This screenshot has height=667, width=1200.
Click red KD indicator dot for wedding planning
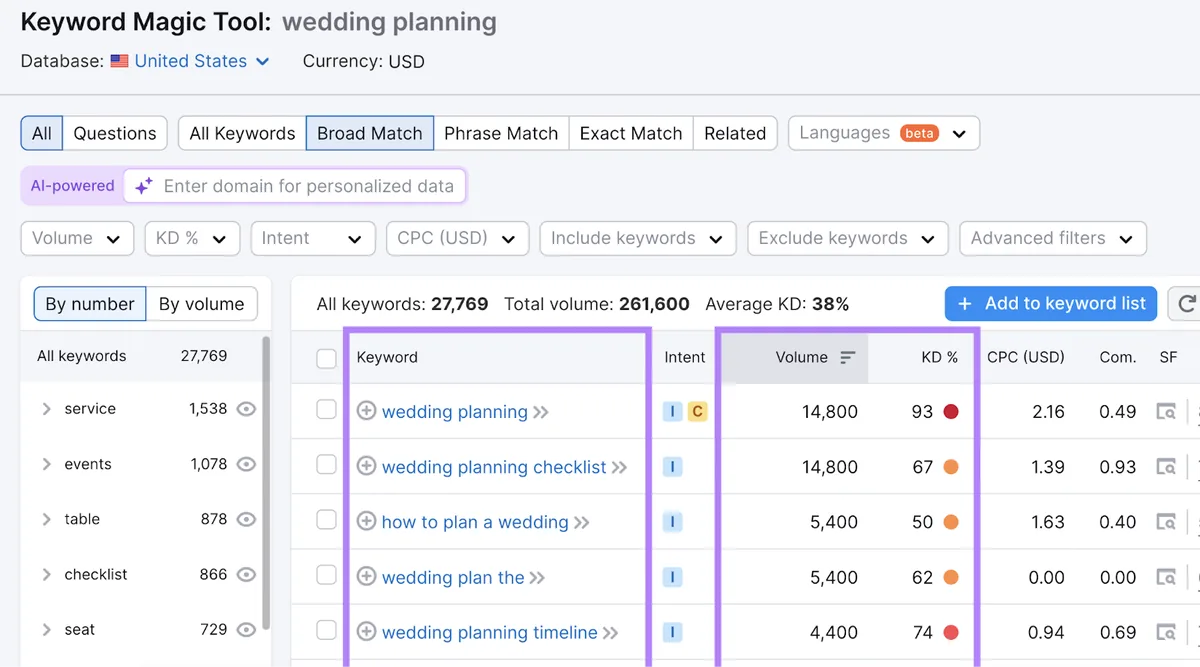pos(951,411)
